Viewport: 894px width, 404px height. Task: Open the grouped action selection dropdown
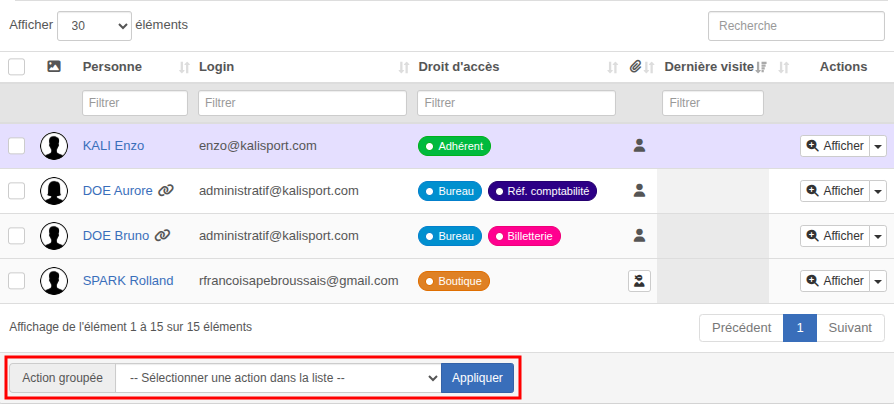click(278, 378)
